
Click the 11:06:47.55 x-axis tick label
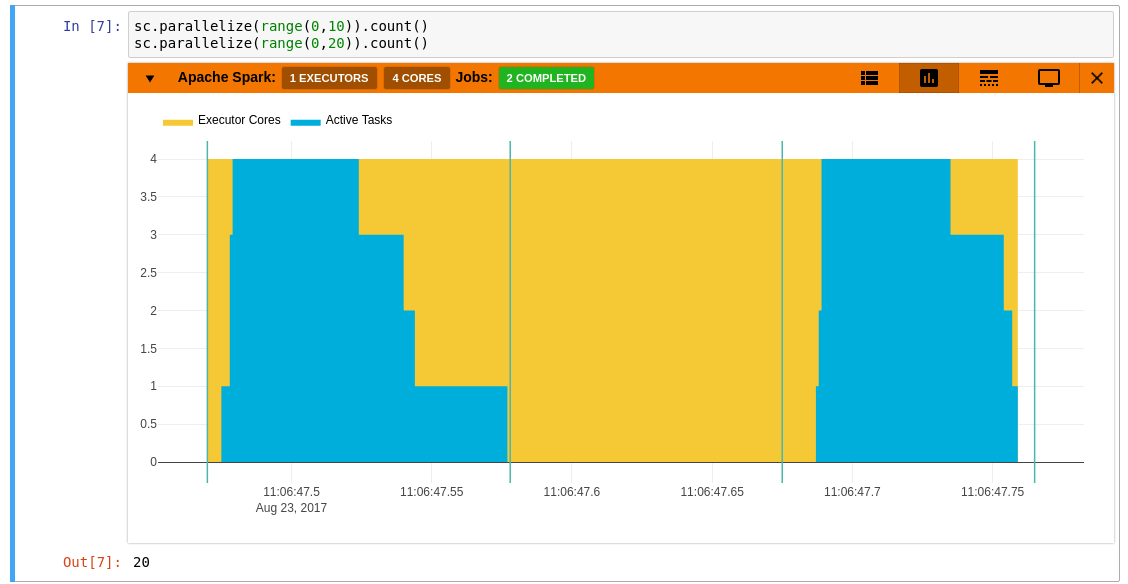coord(432,492)
